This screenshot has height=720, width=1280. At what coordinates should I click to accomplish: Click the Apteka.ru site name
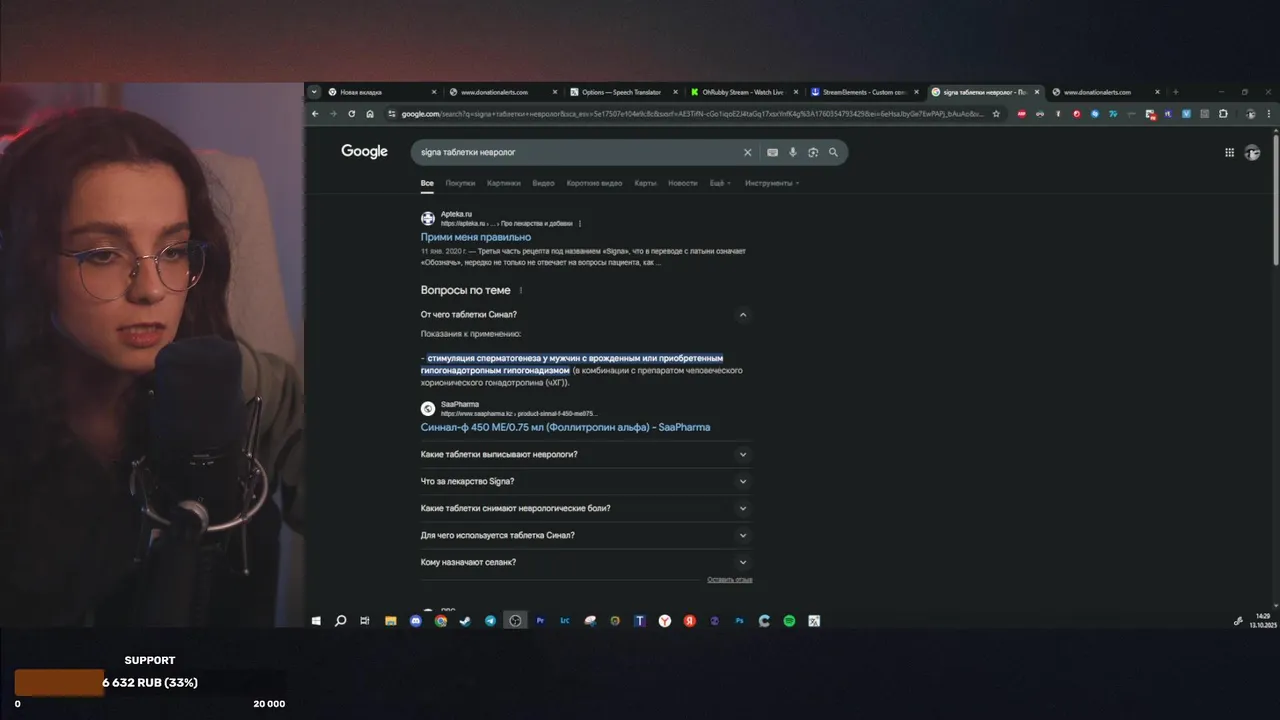coord(456,214)
